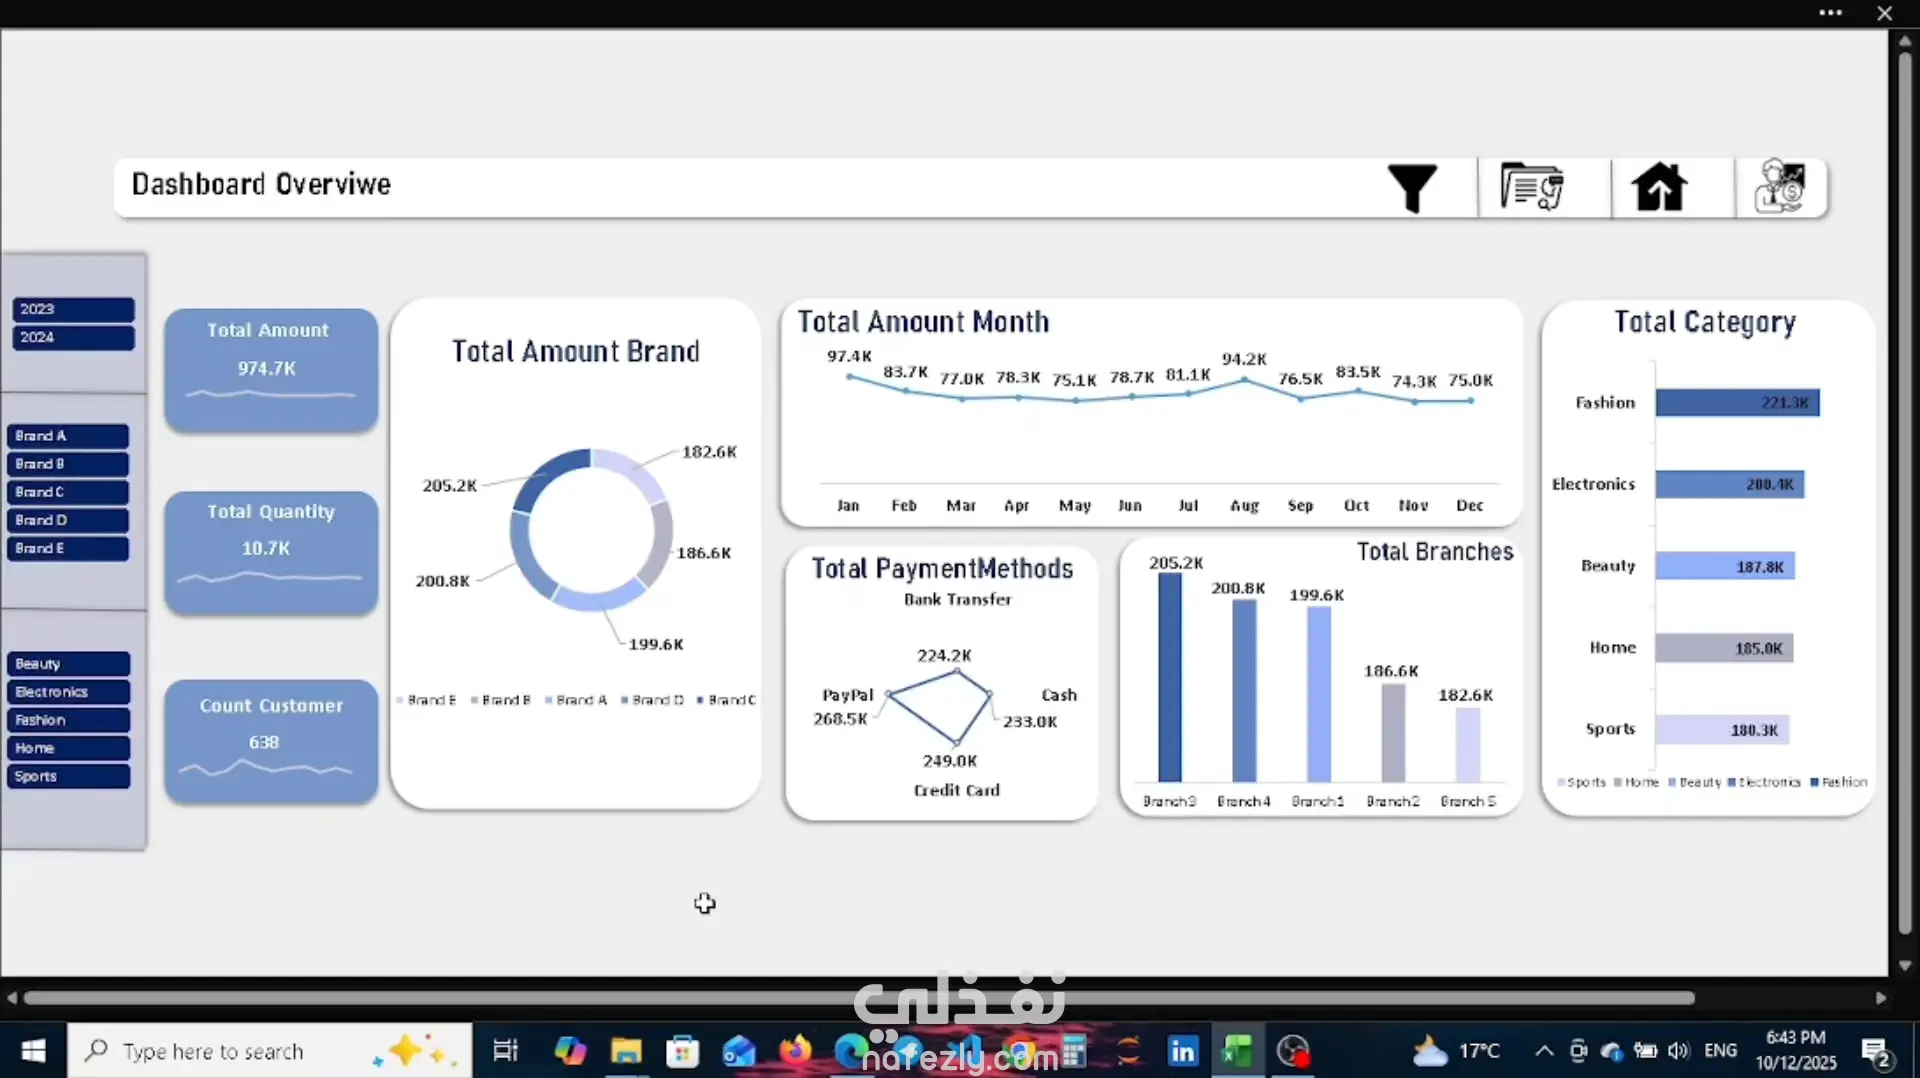Open the three-dots menu at top right
This screenshot has height=1078, width=1920.
click(x=1830, y=13)
